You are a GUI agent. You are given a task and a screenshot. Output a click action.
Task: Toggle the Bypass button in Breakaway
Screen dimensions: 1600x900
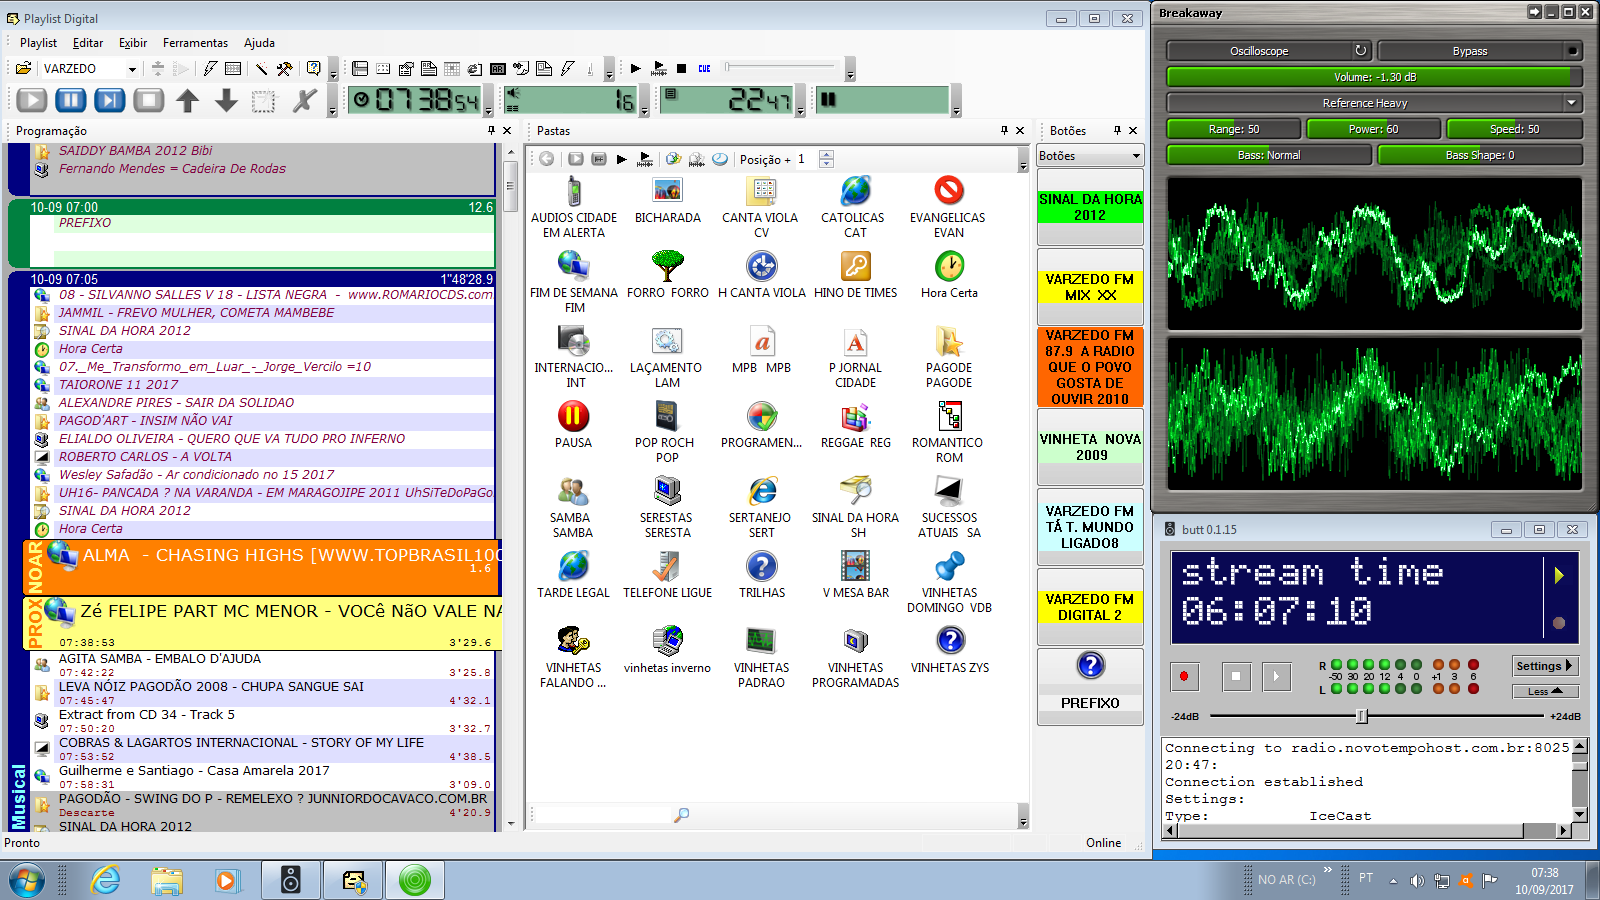point(1480,51)
